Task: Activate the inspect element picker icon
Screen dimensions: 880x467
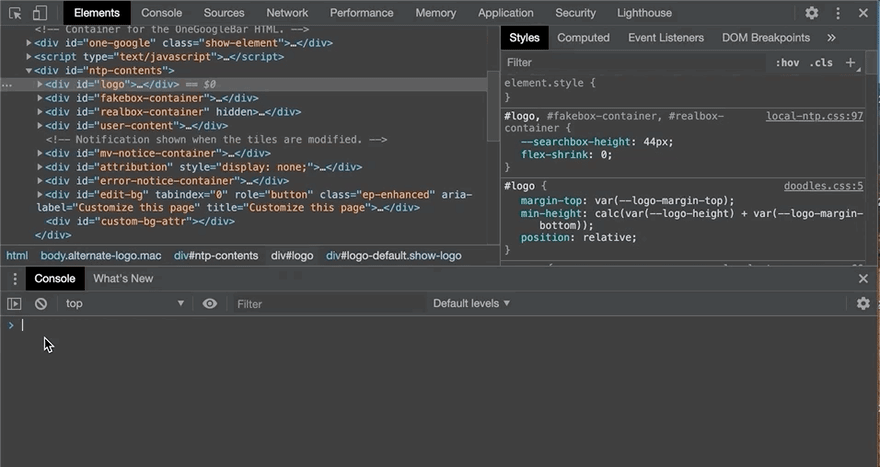Action: pyautogui.click(x=15, y=13)
